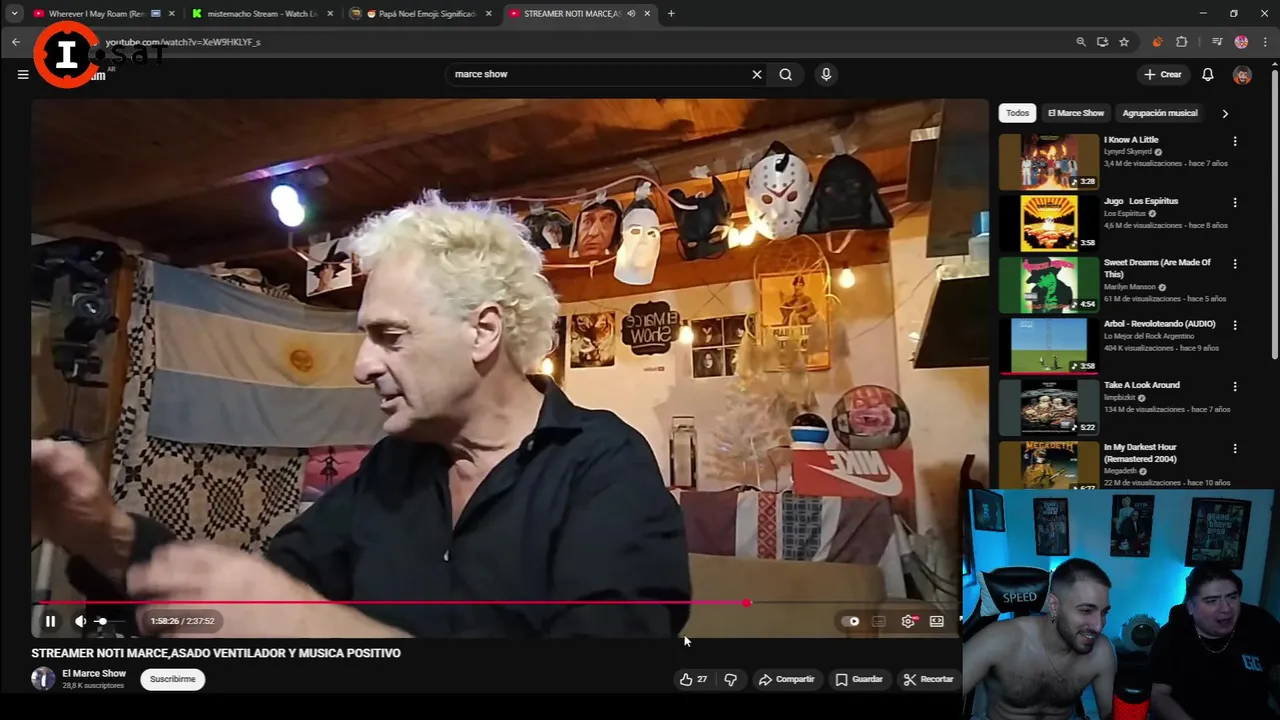Pause the YouTube video
The width and height of the screenshot is (1280, 720).
50,621
